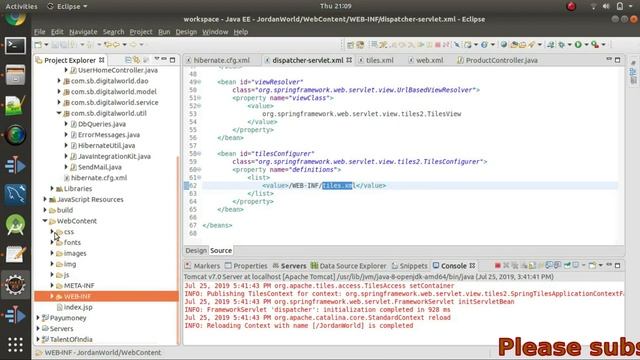
Task: Collapse the property fold marker at line 60
Action: (x=199, y=170)
